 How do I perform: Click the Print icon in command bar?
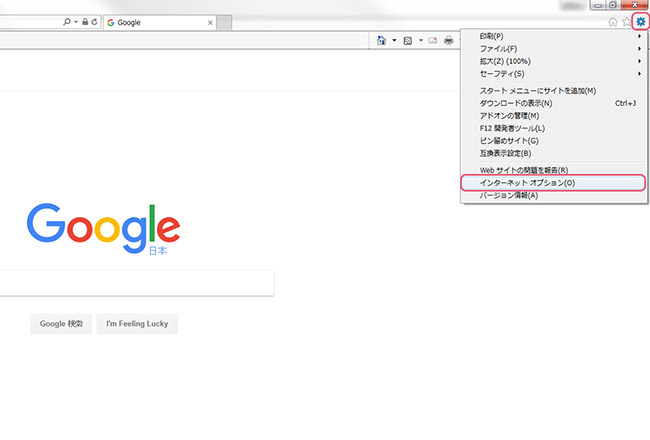tap(449, 40)
